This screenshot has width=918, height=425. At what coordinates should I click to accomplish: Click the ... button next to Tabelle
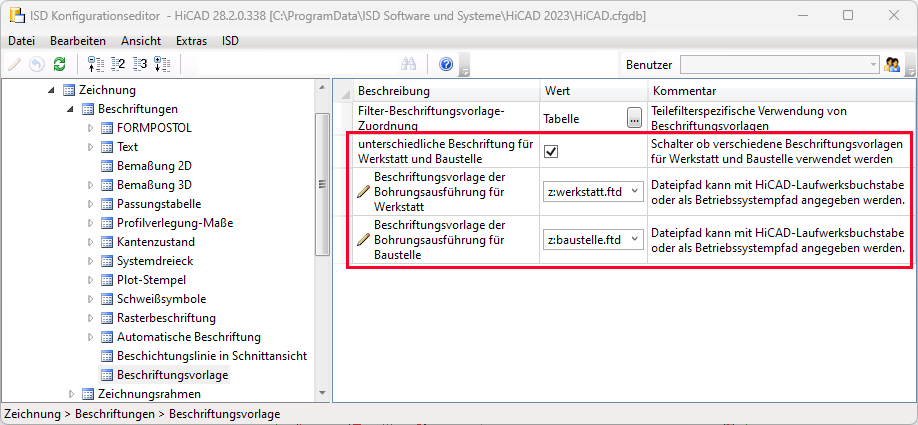(x=634, y=118)
